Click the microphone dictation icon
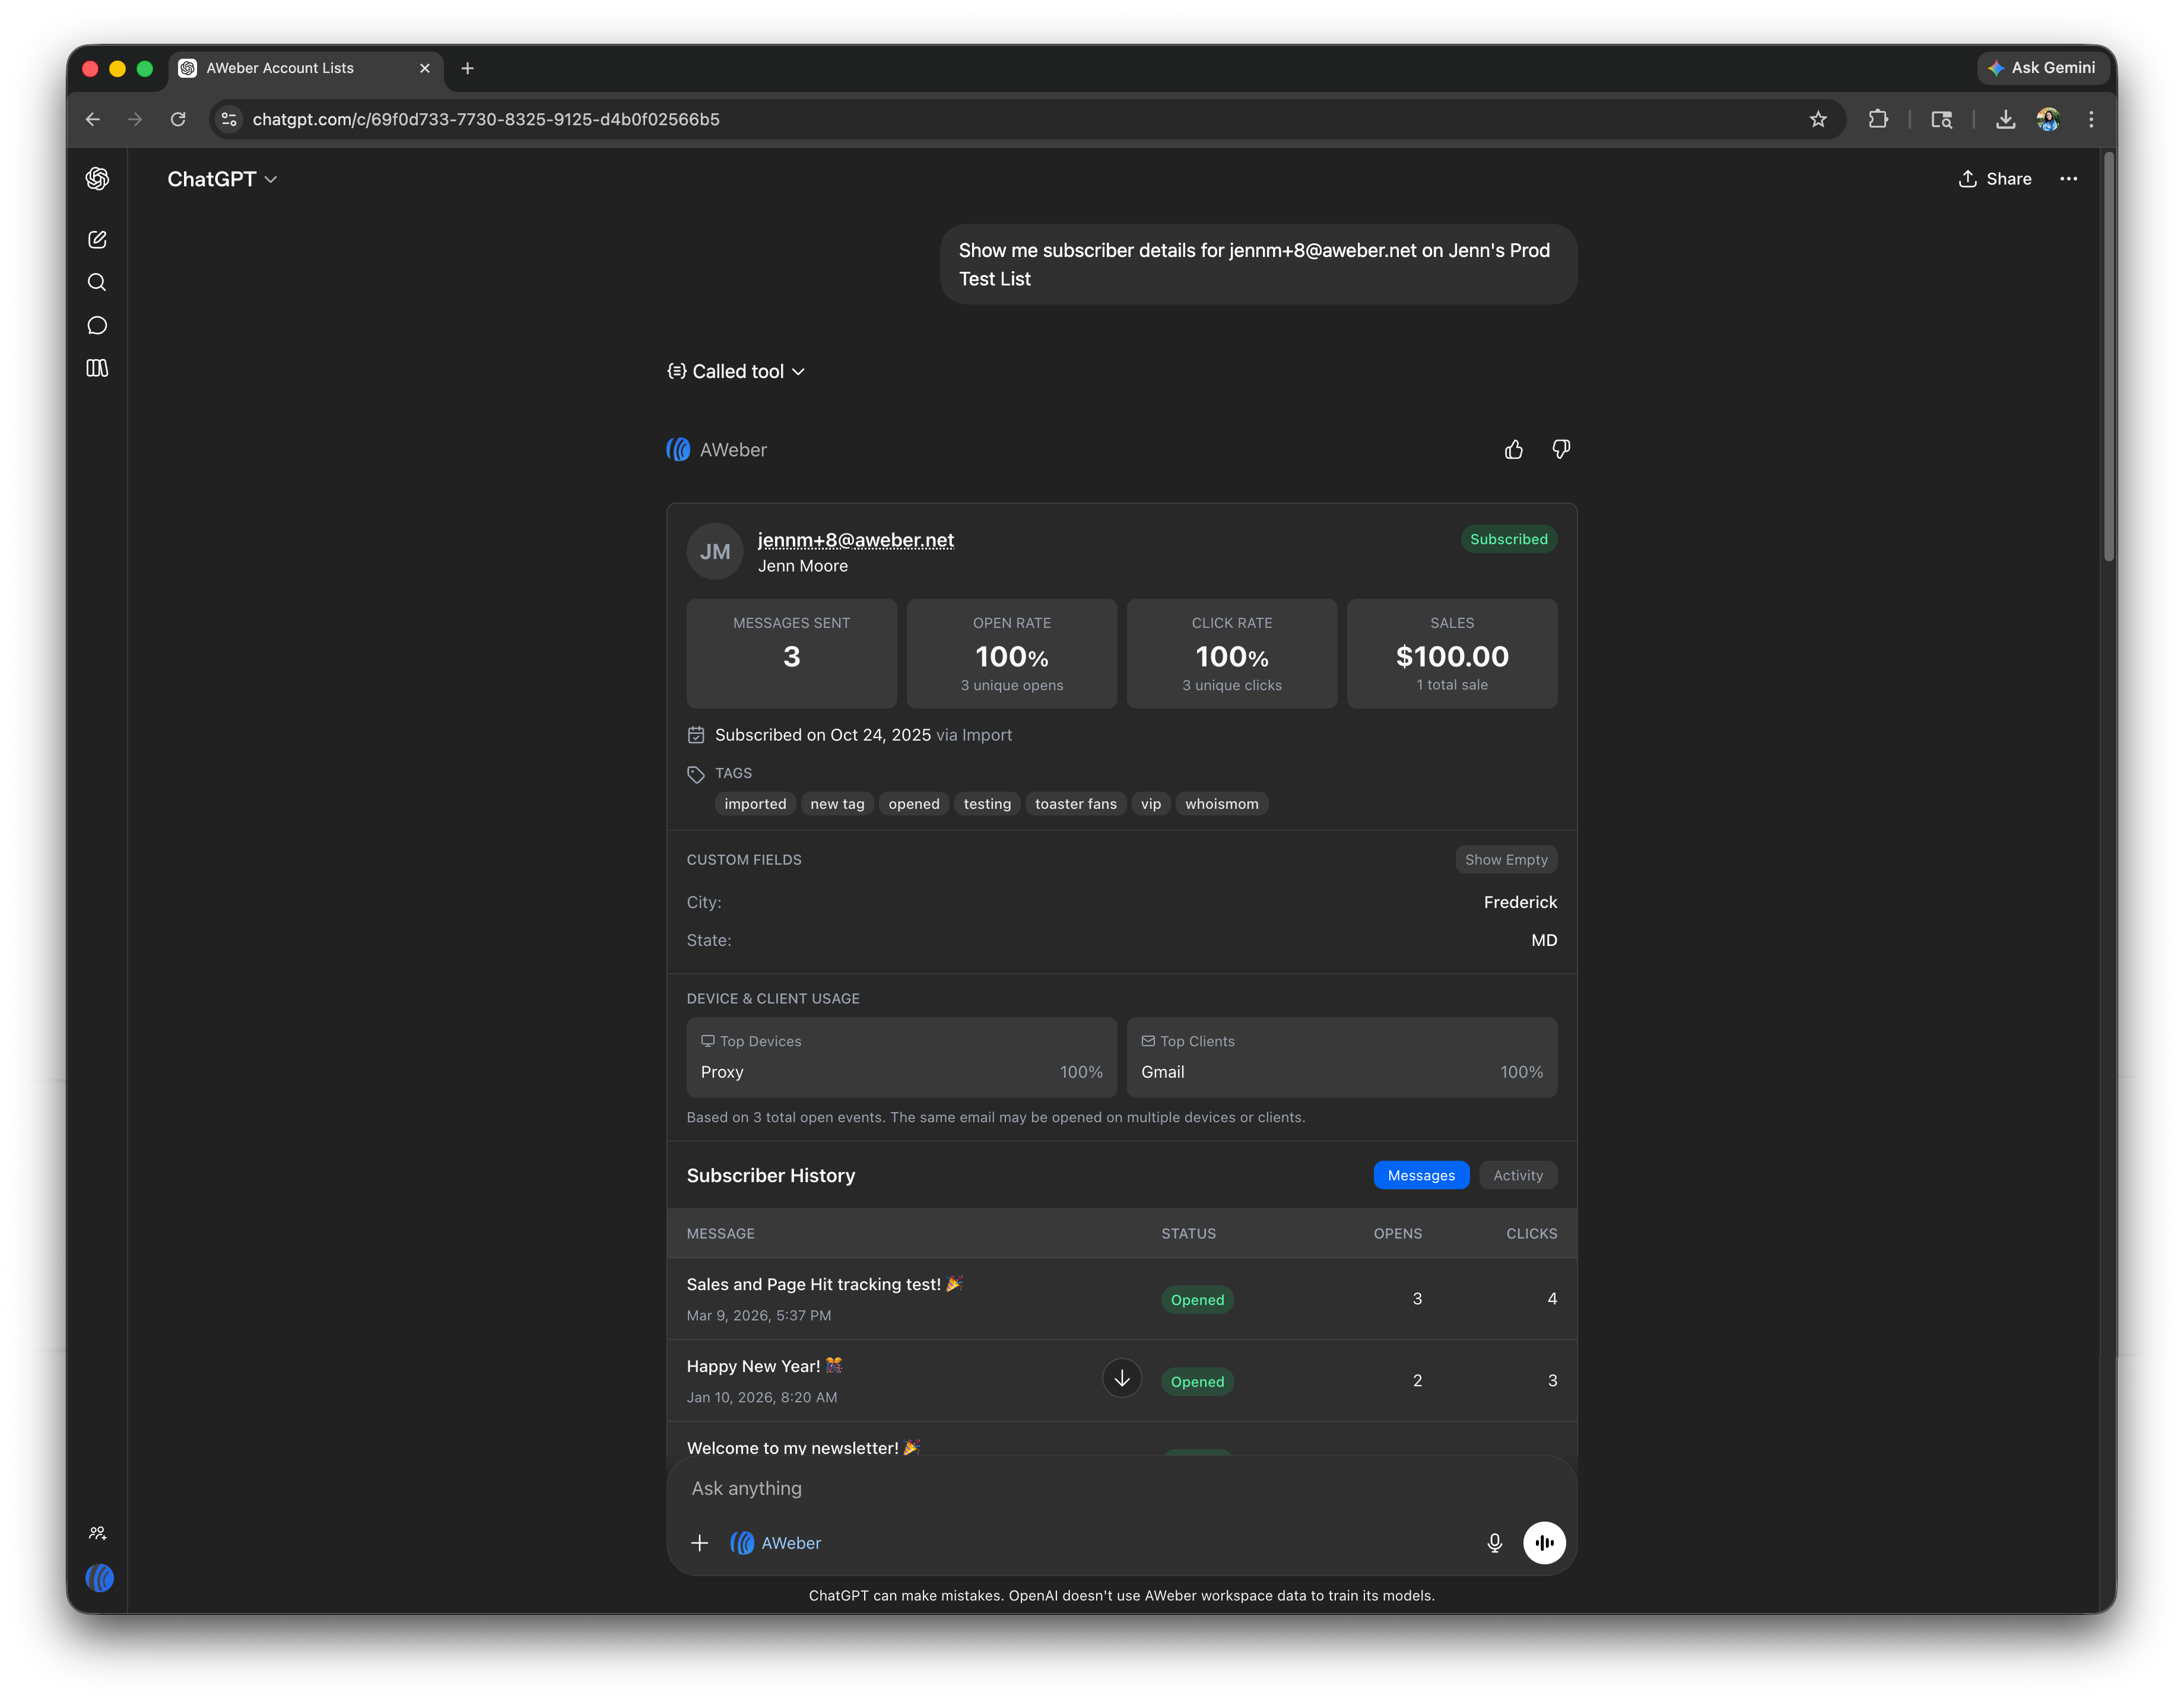 coord(1494,1543)
